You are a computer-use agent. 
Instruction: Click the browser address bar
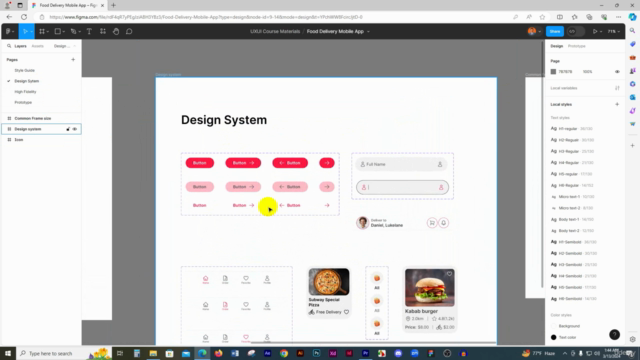click(273, 17)
